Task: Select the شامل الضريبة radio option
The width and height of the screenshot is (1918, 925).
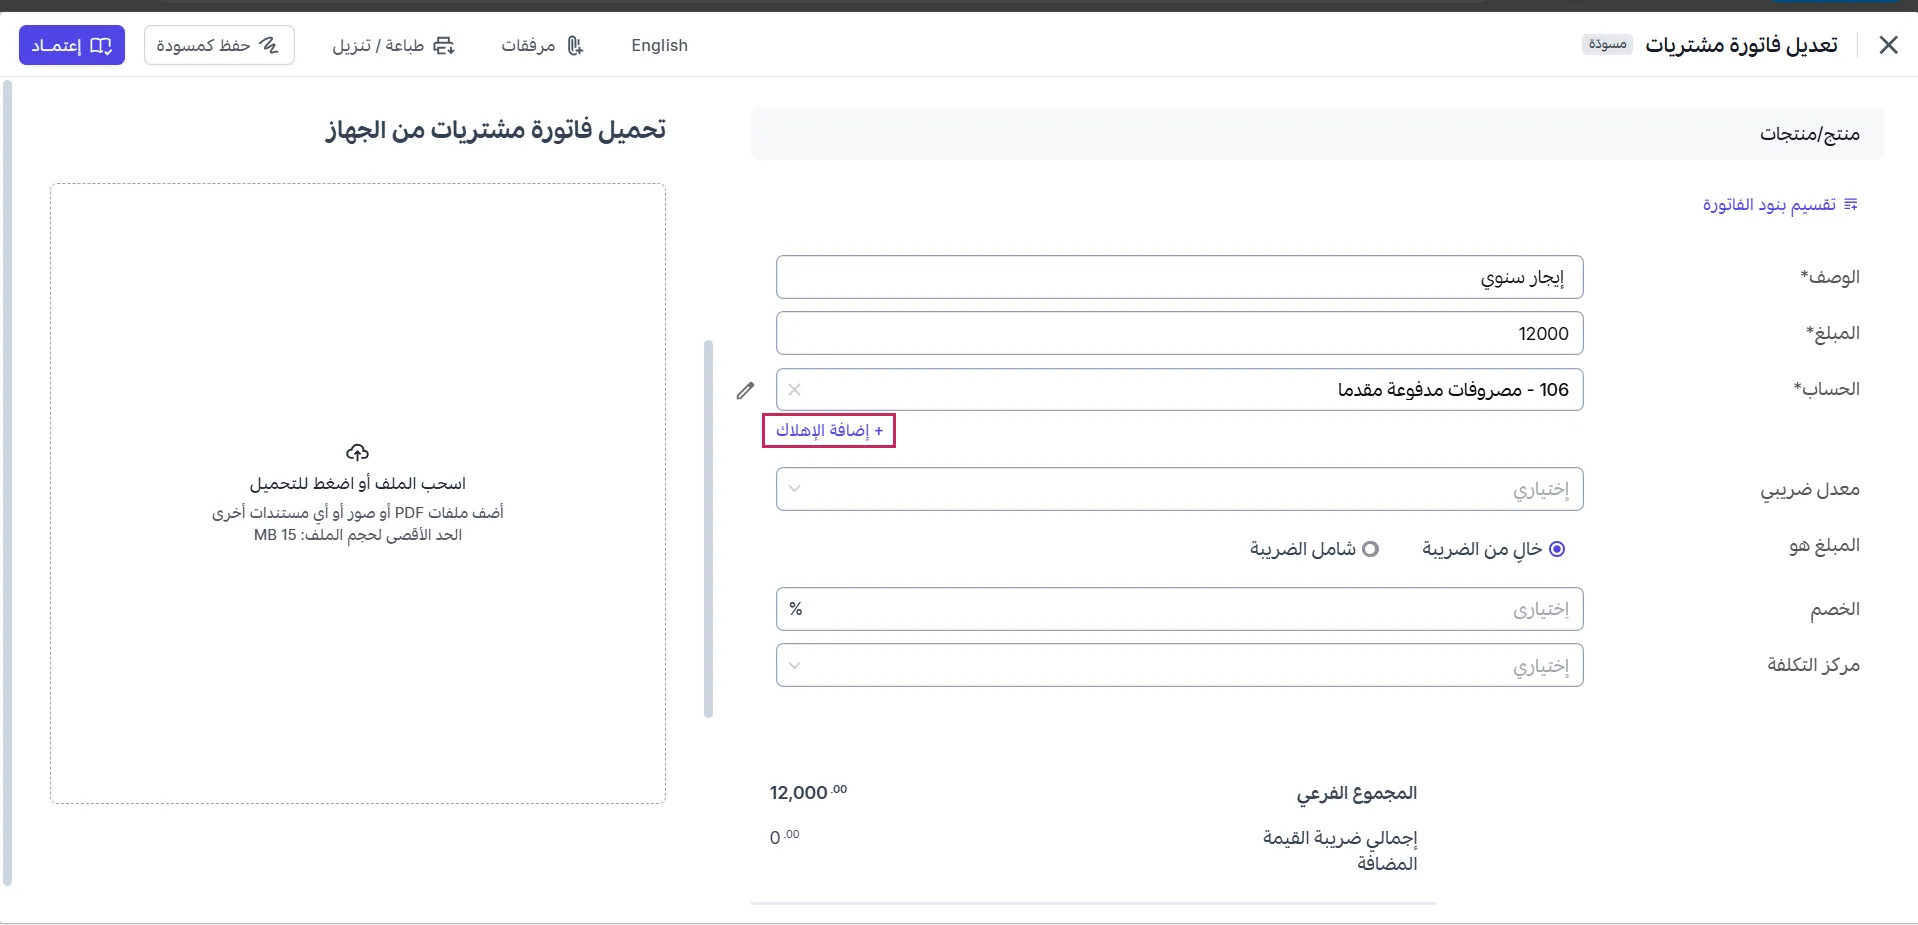Action: [1372, 548]
